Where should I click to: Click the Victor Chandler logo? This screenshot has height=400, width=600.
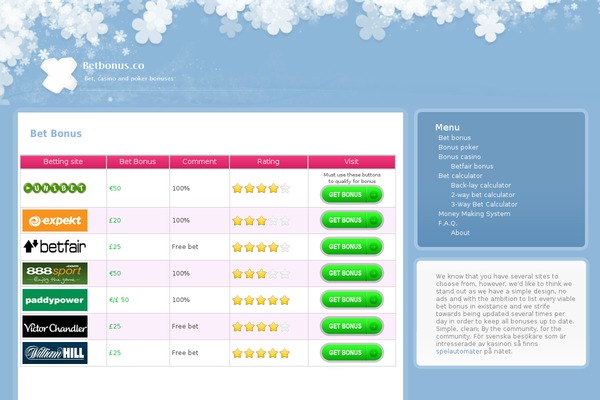tap(55, 327)
